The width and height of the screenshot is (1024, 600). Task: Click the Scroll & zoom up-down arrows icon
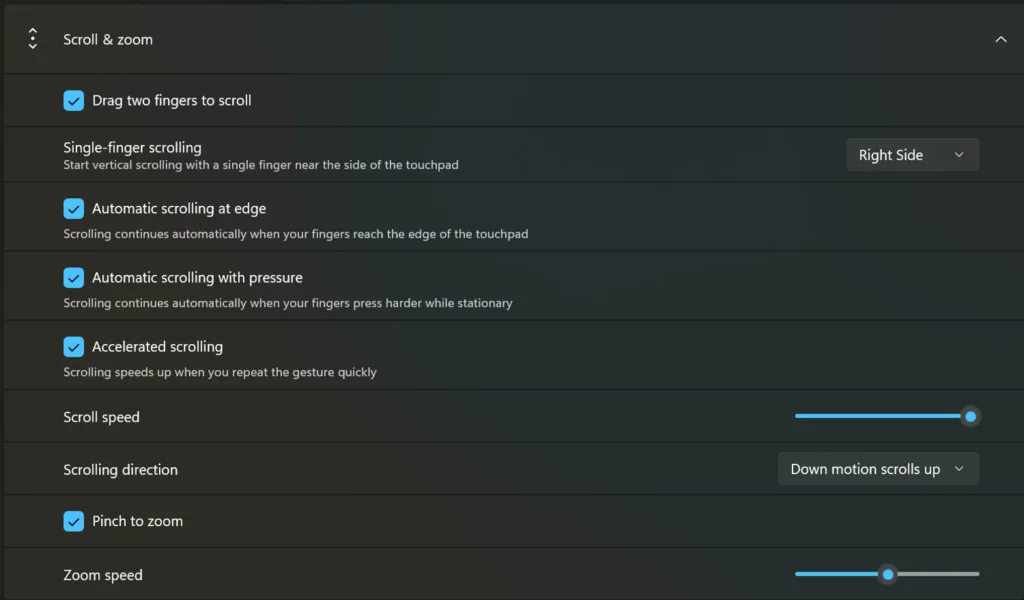point(33,39)
